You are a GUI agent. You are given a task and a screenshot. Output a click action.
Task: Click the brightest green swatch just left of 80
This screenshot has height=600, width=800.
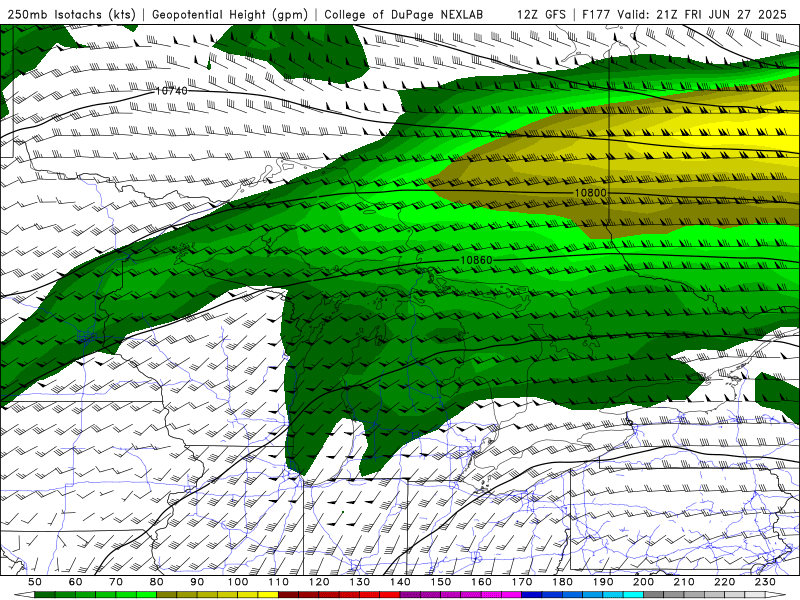coord(146,595)
